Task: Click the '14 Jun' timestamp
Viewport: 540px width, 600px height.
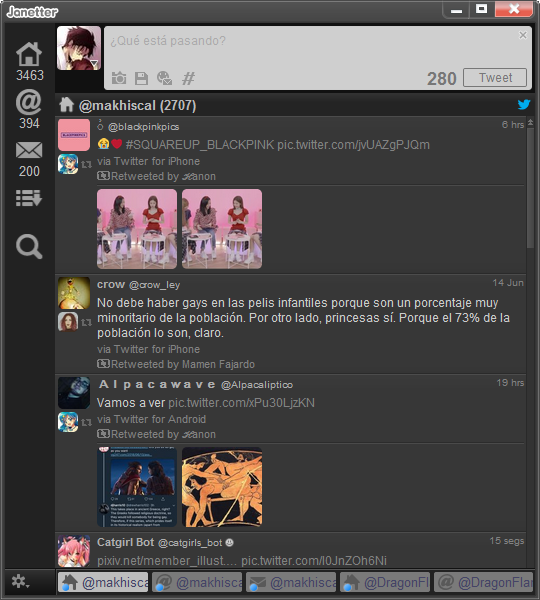Action: coord(508,283)
